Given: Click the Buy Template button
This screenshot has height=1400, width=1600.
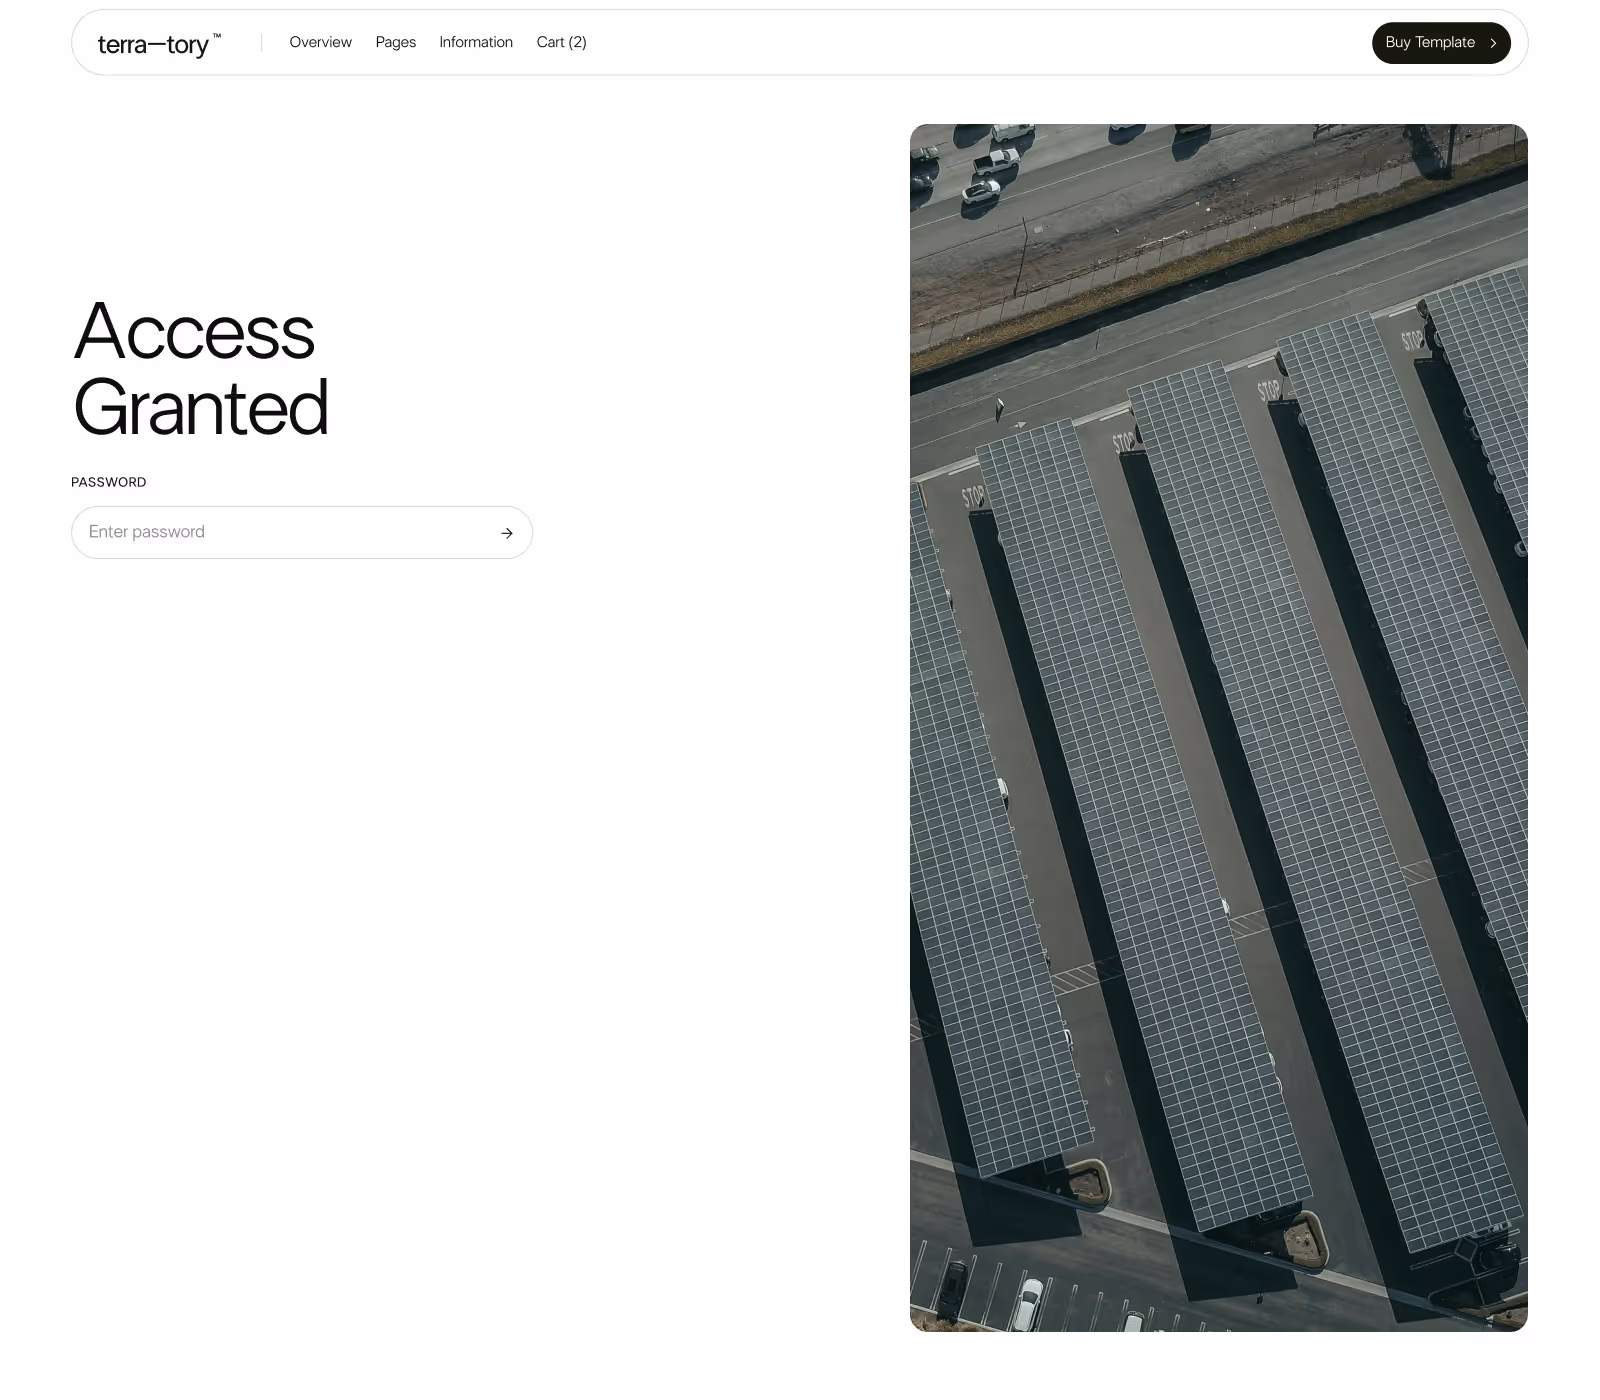Looking at the screenshot, I should pyautogui.click(x=1441, y=43).
